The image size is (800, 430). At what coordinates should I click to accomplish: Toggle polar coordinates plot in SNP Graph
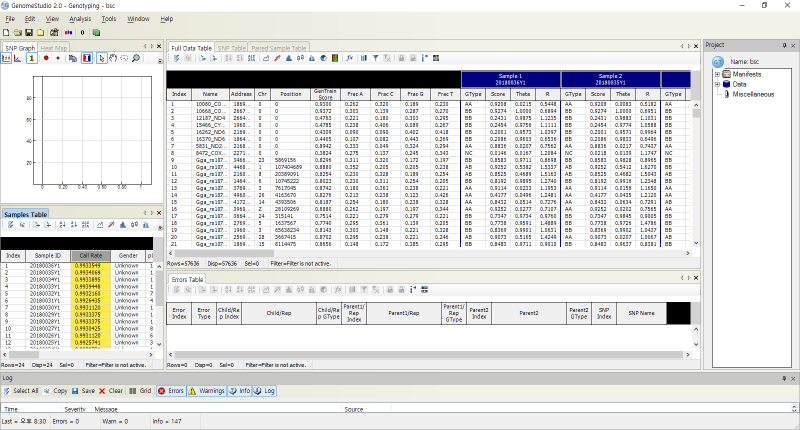(17, 58)
